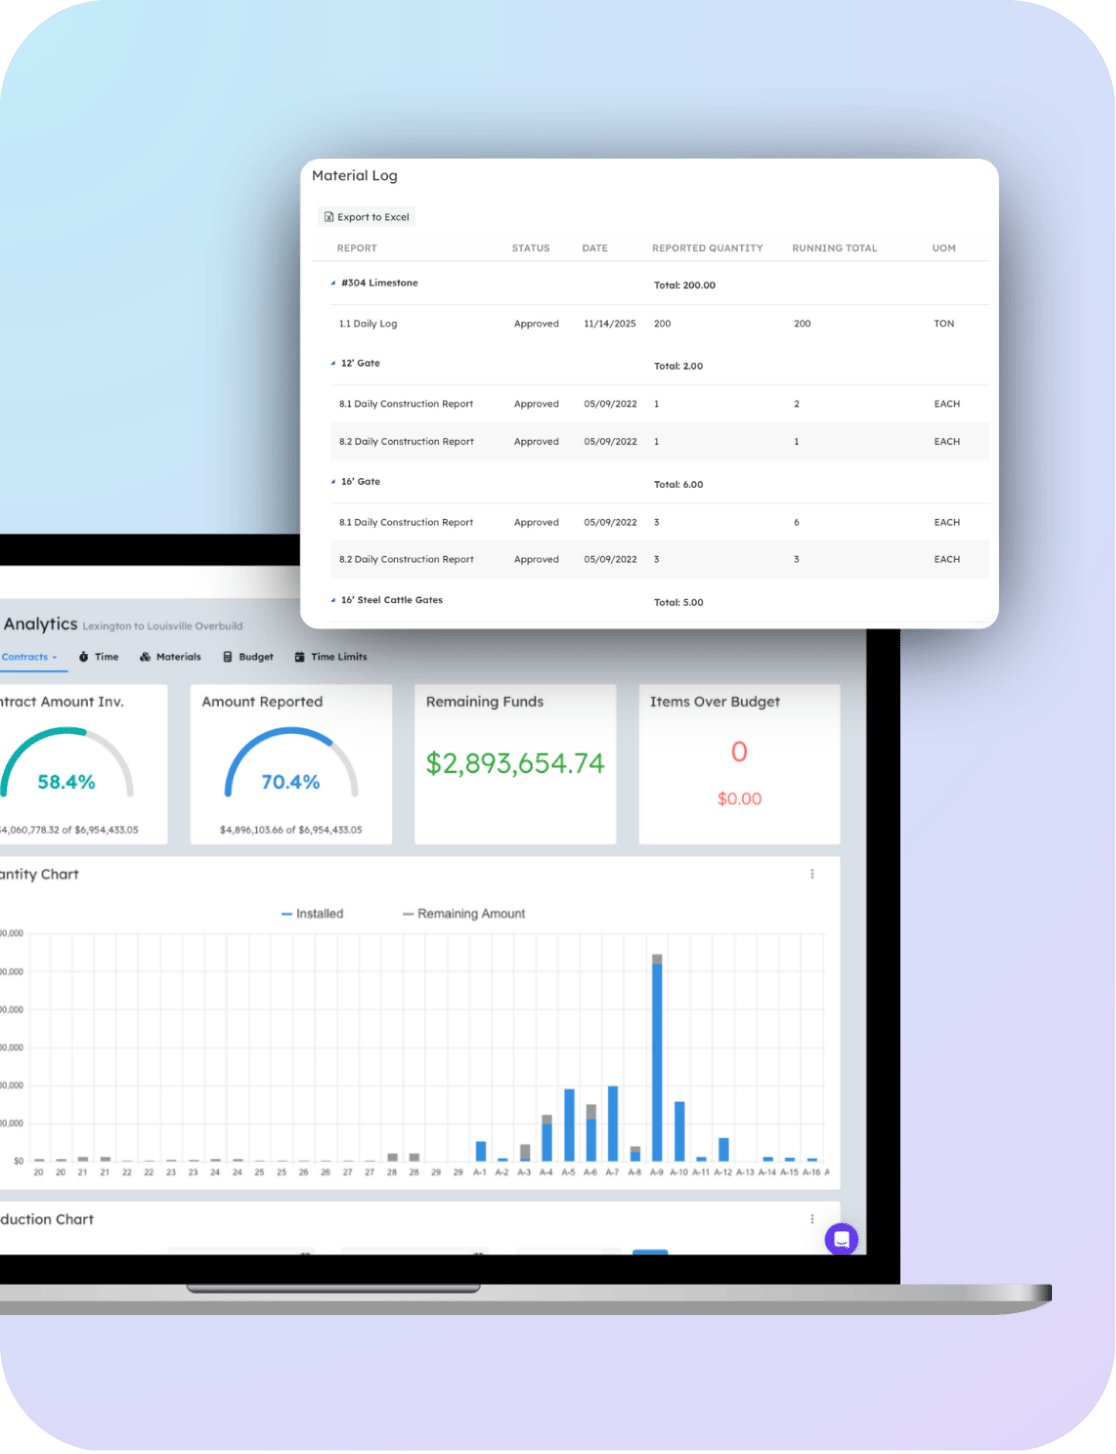Go to the Time Limits tab
The height and width of the screenshot is (1454, 1116).
pos(331,657)
